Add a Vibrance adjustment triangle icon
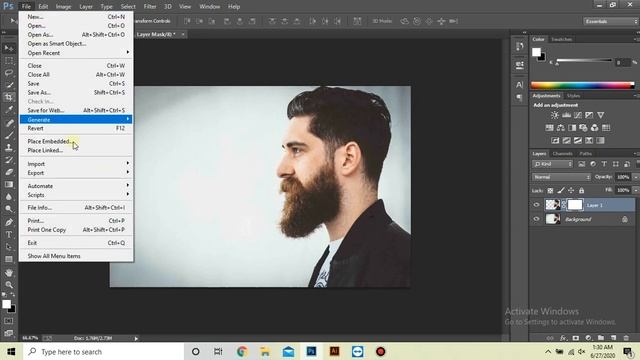This screenshot has height=360, width=640. coord(600,116)
